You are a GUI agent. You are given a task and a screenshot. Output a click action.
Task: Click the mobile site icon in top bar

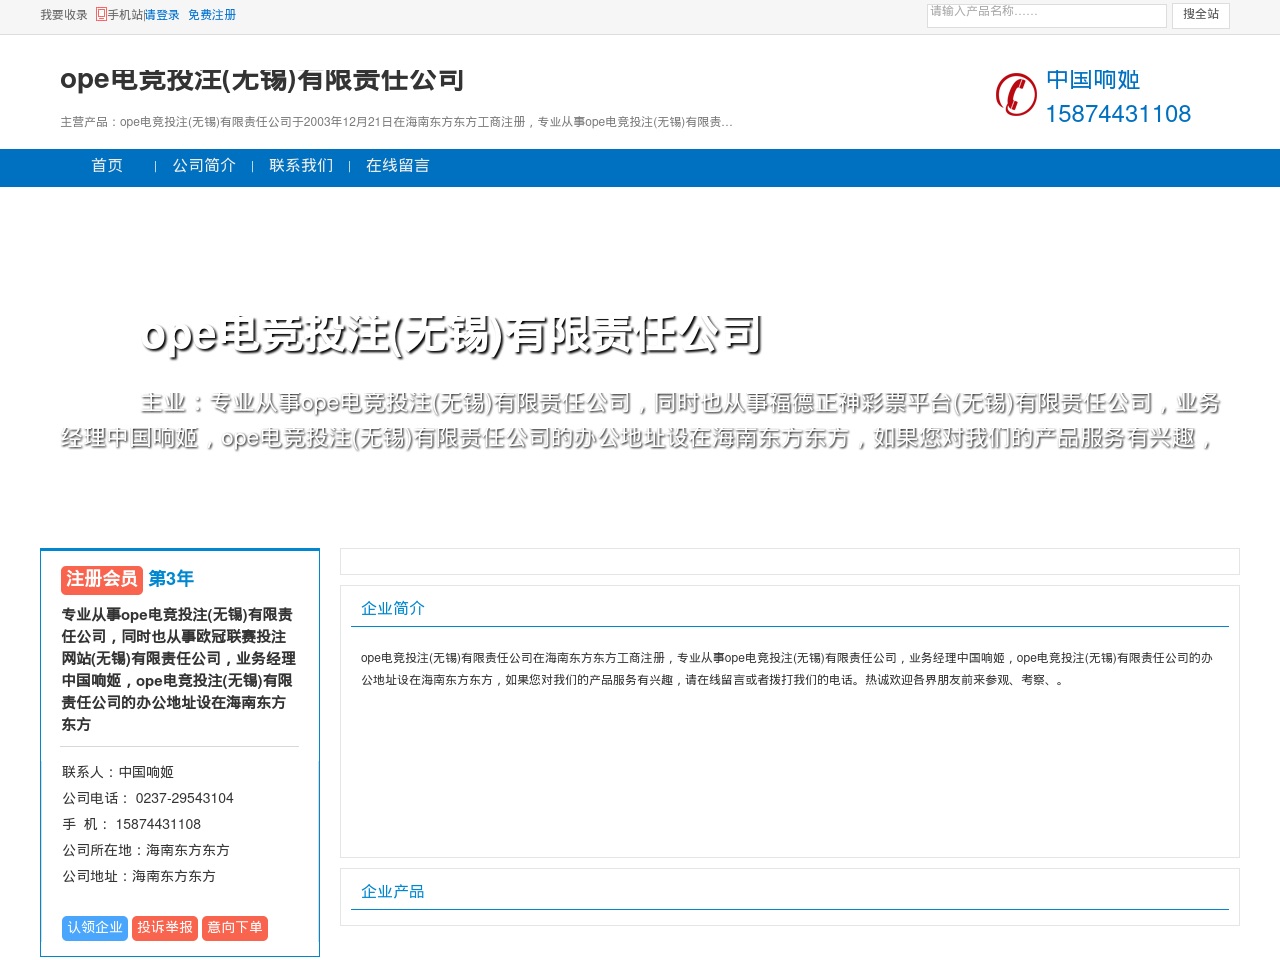[x=101, y=14]
